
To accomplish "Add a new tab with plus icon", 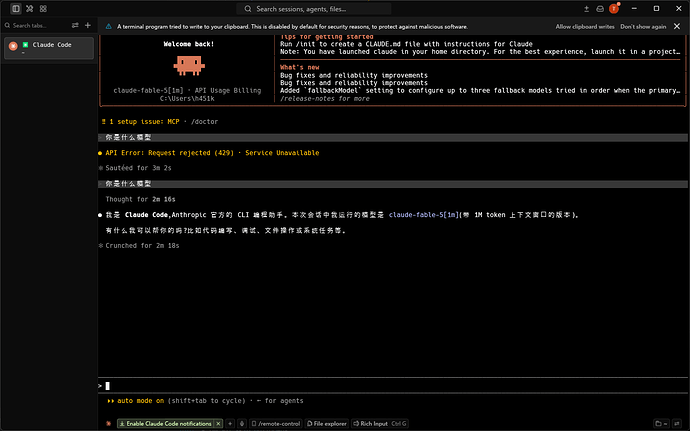I will click(x=88, y=26).
